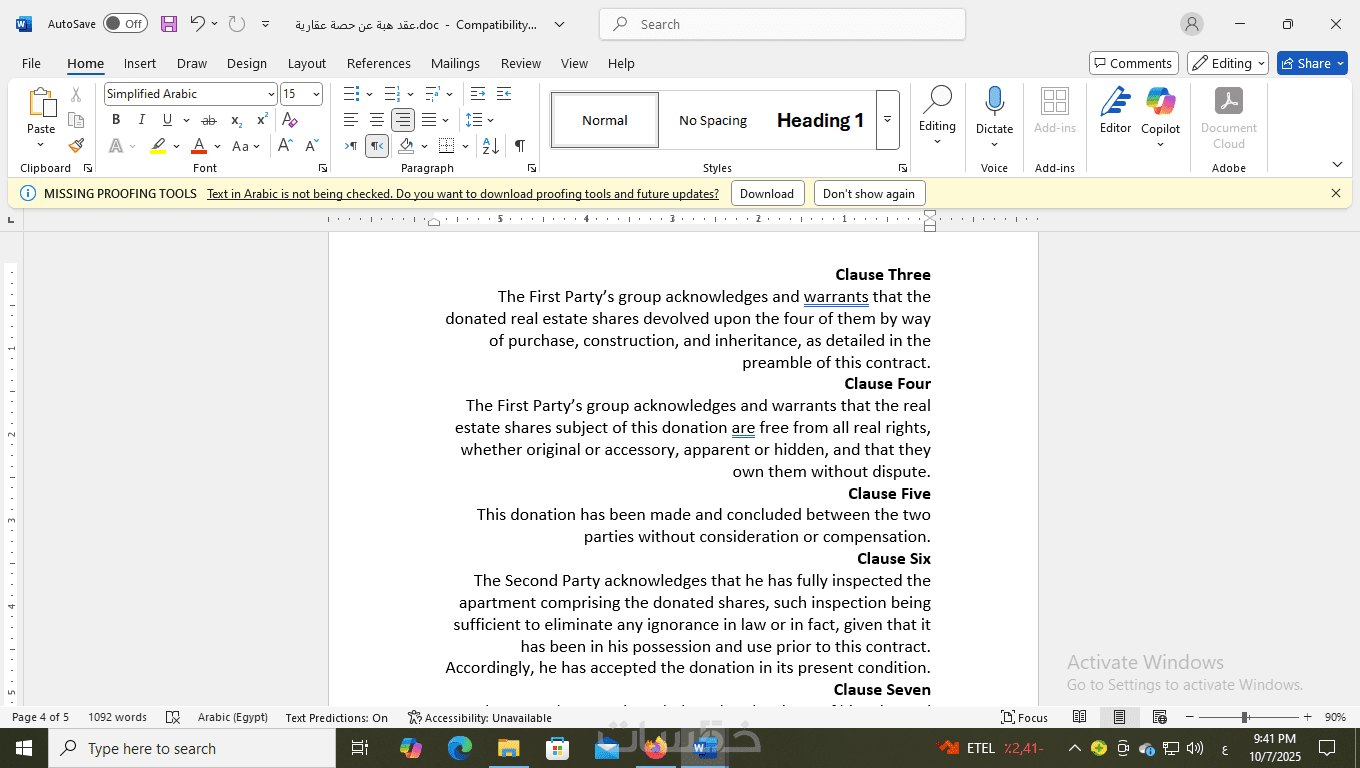Open Paragraph dialog launcher
The image size is (1360, 768).
tap(532, 168)
